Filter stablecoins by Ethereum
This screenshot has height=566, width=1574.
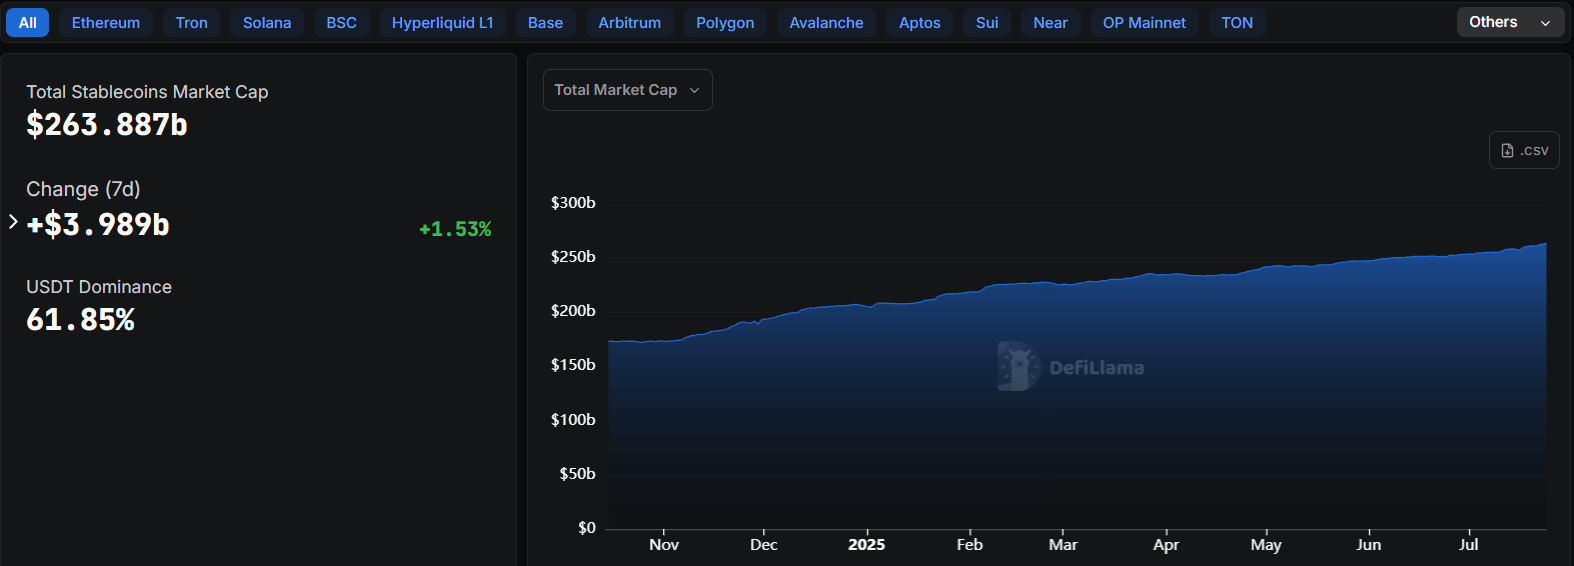(106, 23)
